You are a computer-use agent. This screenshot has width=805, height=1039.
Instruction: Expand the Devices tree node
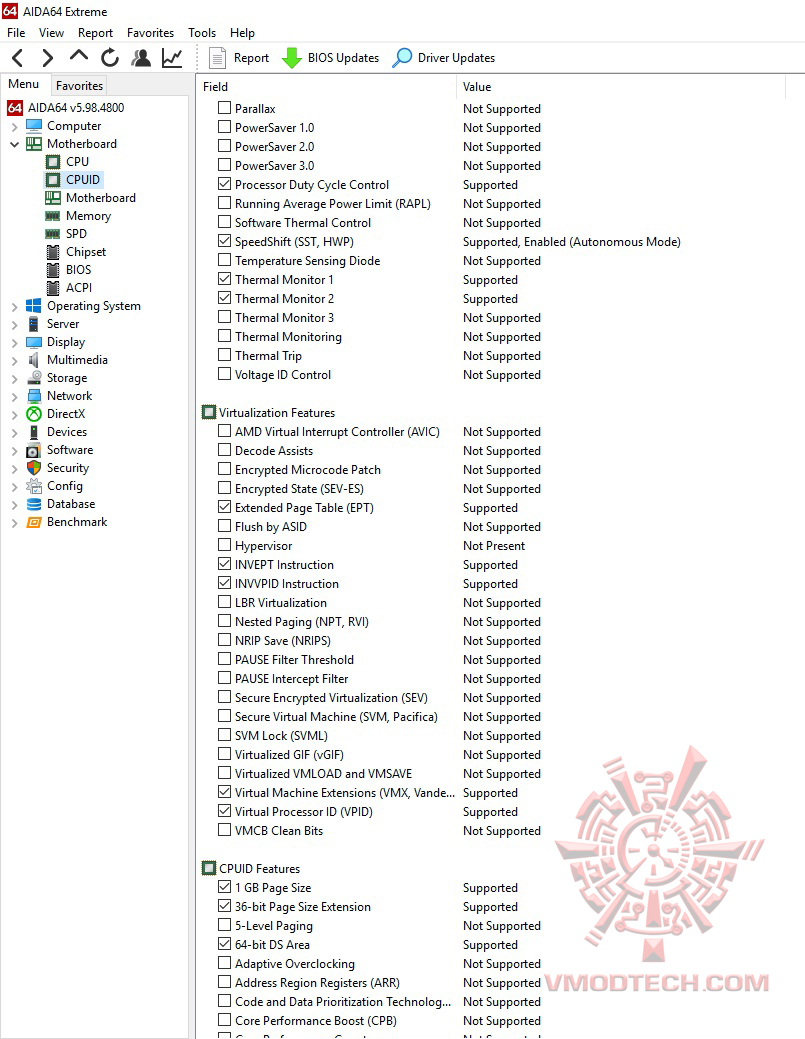click(x=14, y=432)
